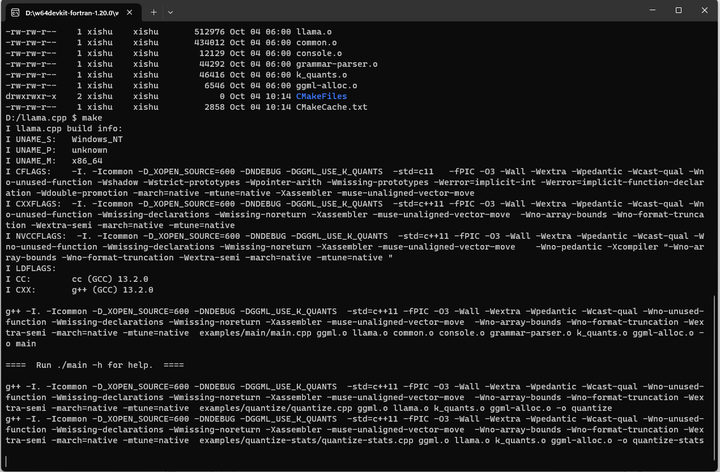Click the 'Run ./main -h for help.' line
This screenshot has height=472, width=720.
click(x=95, y=365)
